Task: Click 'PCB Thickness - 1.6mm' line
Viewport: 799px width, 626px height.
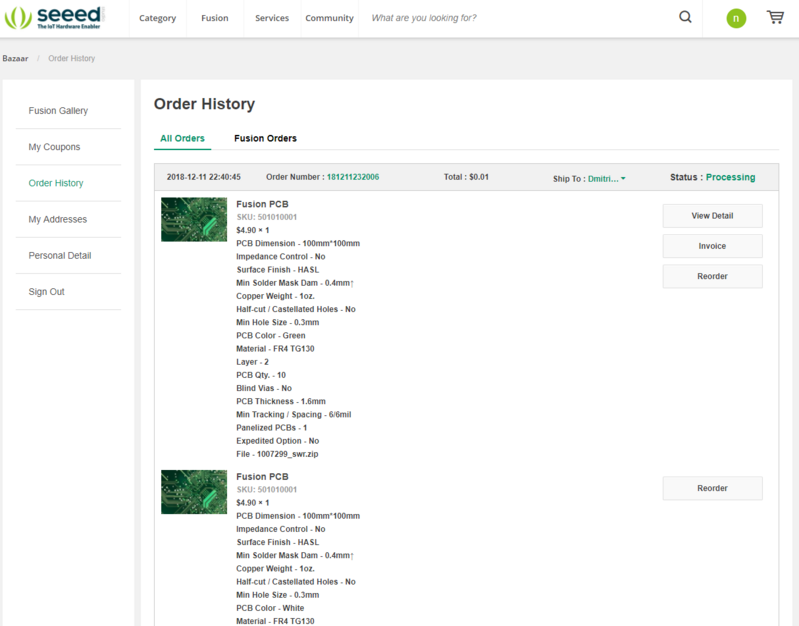Action: click(x=281, y=401)
